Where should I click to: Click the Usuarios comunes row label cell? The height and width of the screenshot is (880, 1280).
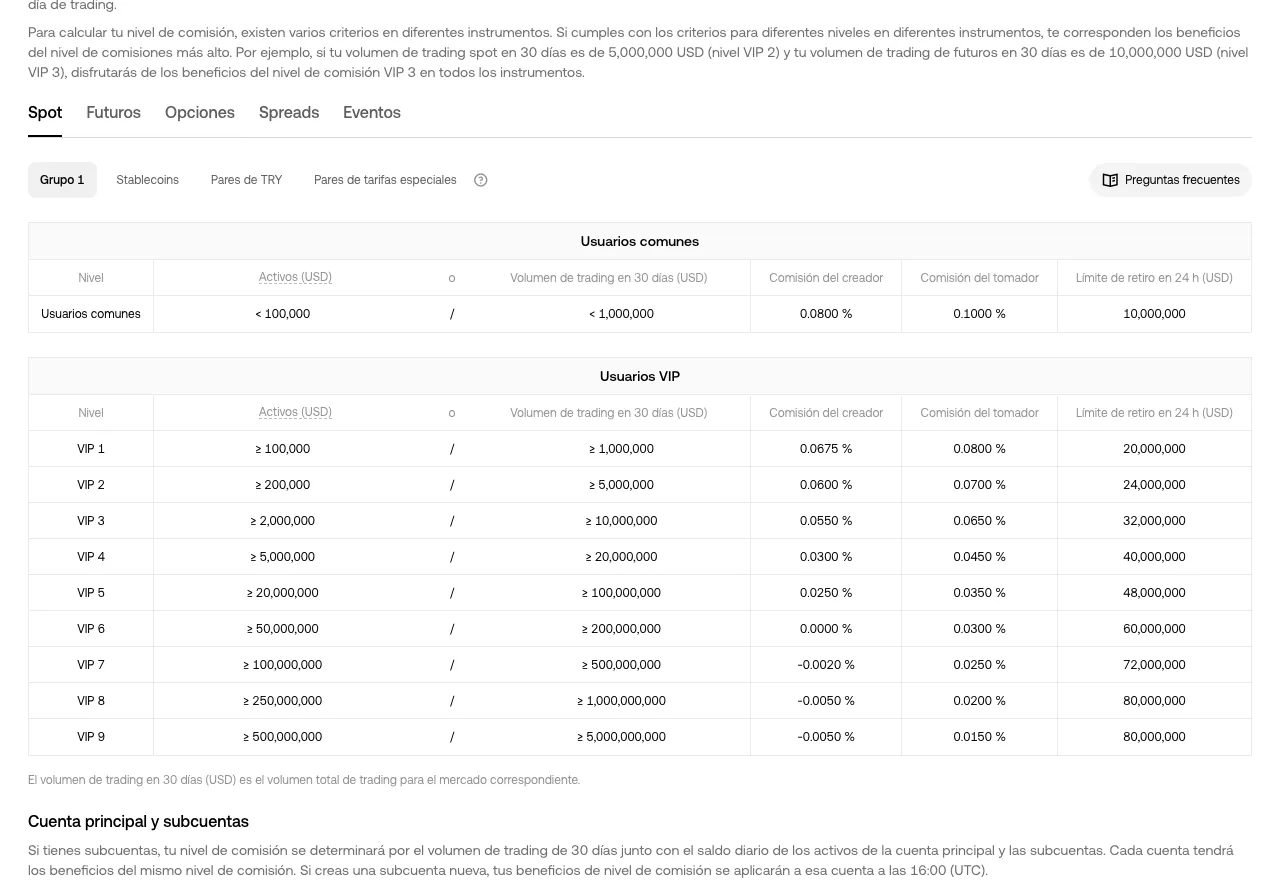(91, 314)
